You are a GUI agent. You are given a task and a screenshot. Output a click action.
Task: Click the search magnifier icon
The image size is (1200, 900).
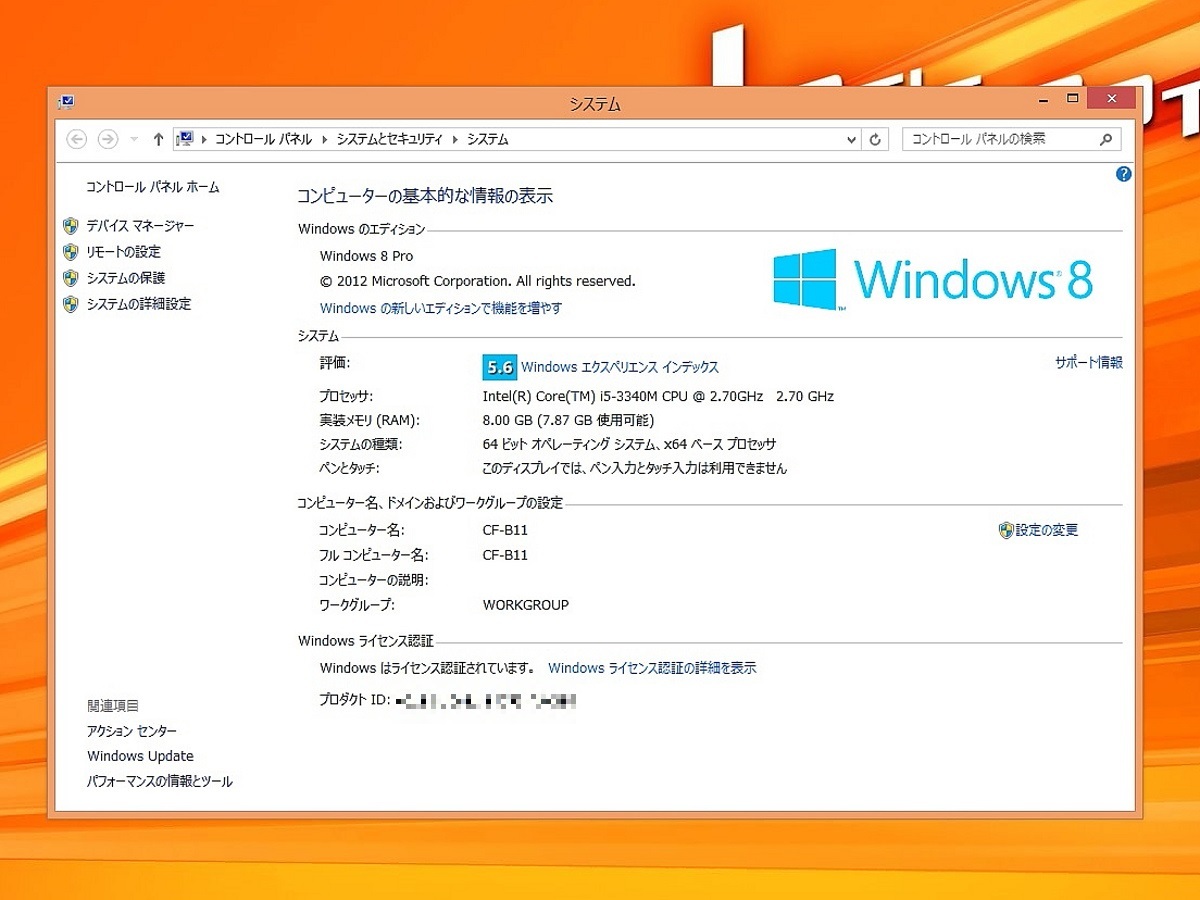pos(1106,140)
